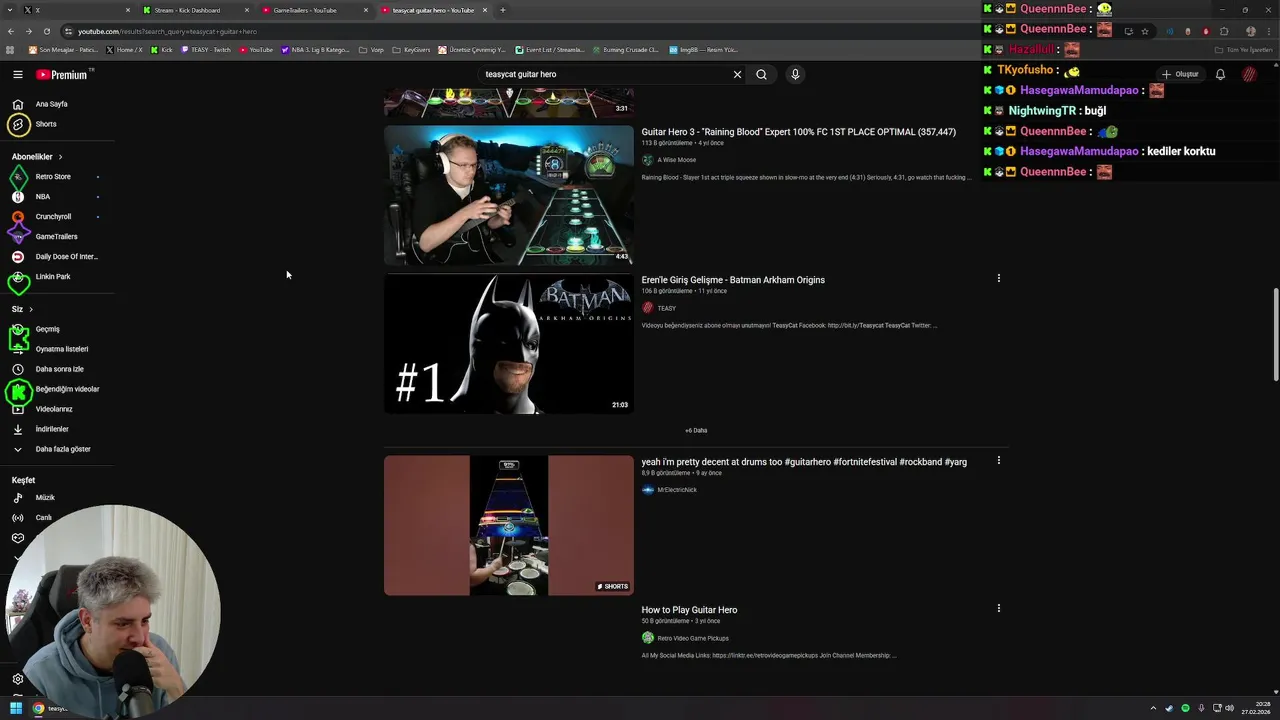Open the YouTube hamburger guide menu
The width and height of the screenshot is (1280, 720).
click(17, 74)
